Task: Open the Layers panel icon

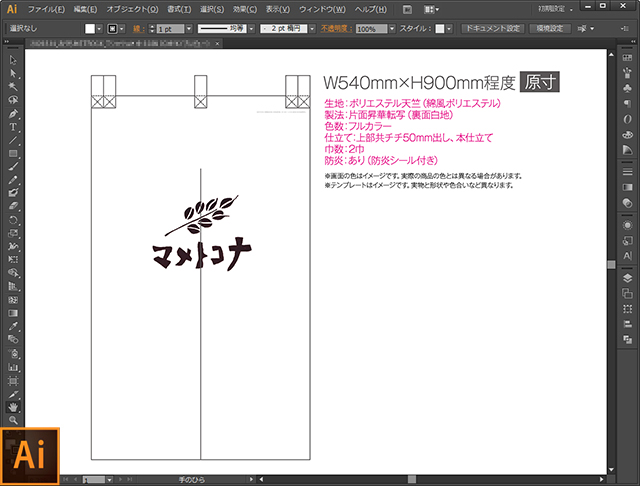Action: point(627,278)
